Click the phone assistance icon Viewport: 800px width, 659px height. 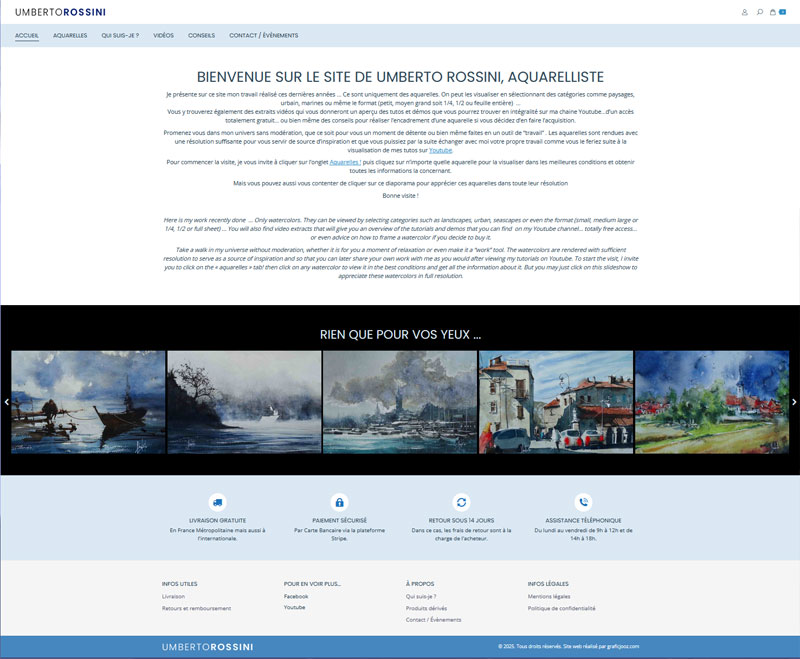[x=584, y=502]
